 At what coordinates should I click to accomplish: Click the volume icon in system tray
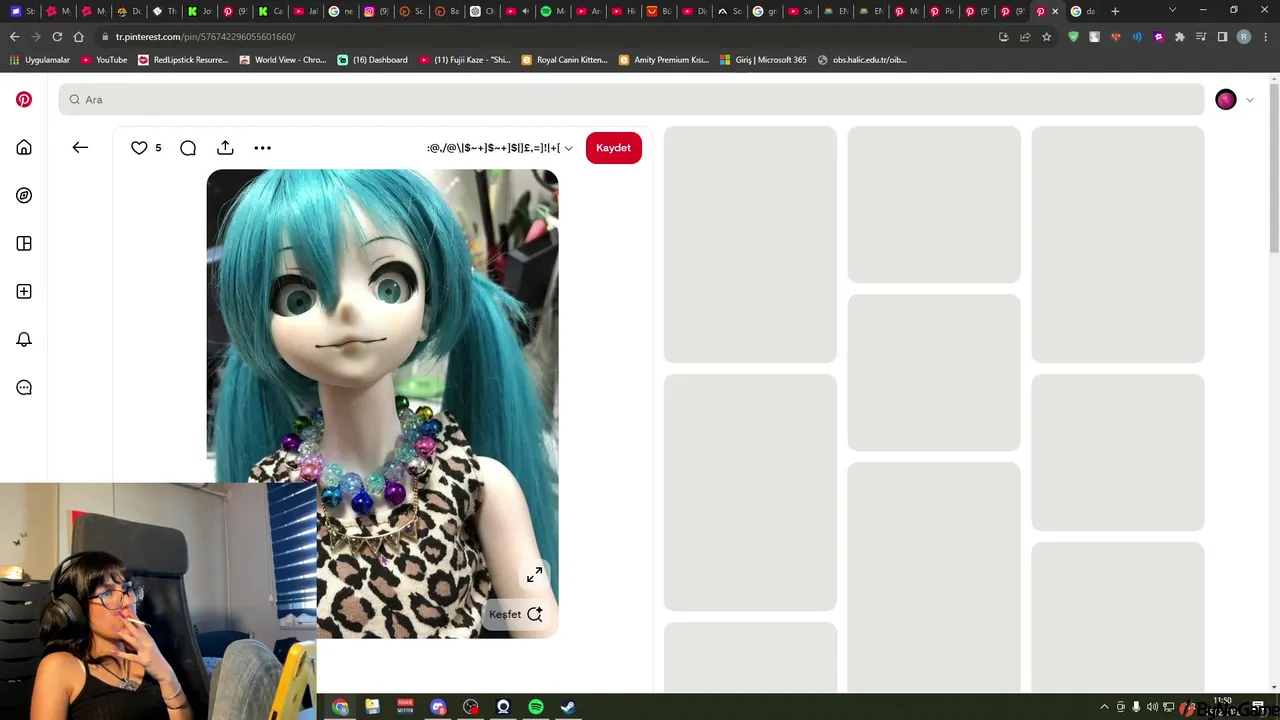tap(1152, 707)
